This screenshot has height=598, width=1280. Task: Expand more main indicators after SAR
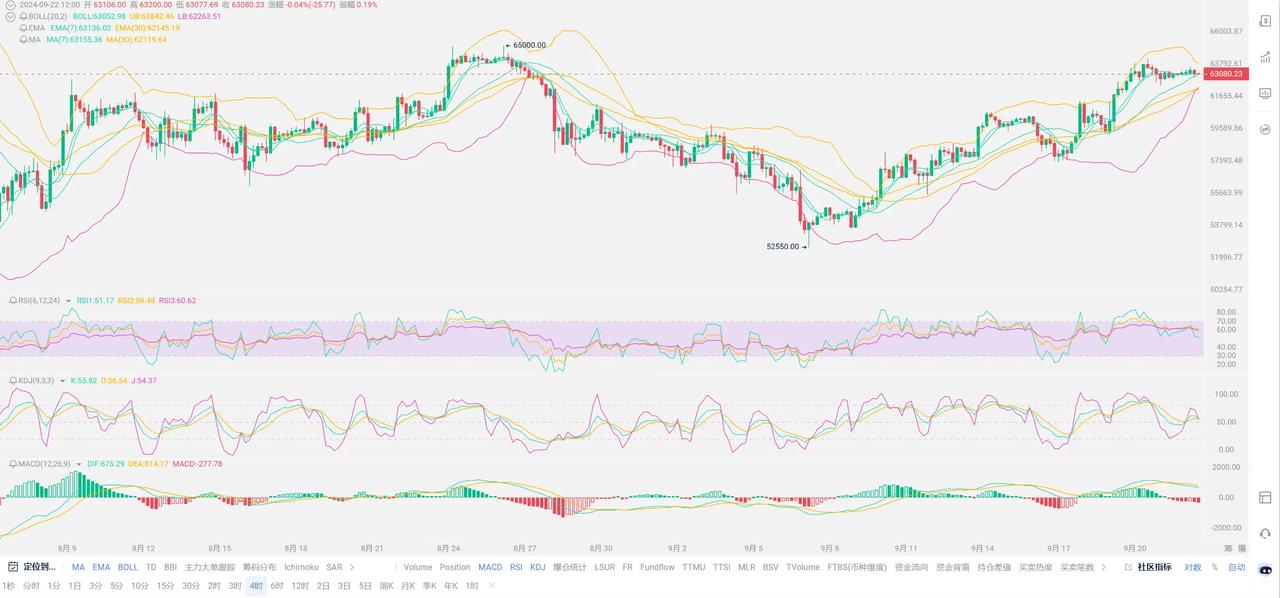coord(352,567)
